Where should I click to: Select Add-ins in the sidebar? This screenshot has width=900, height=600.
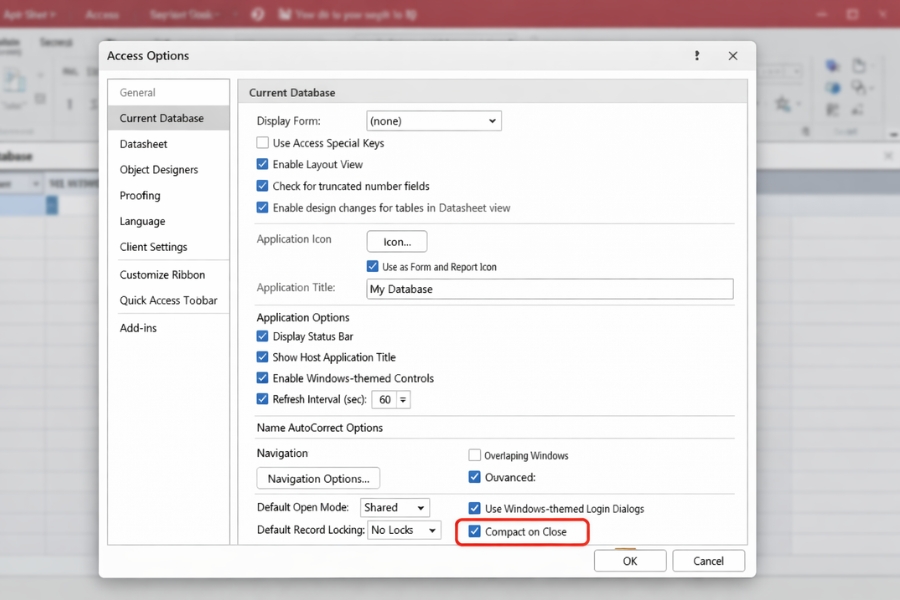click(138, 328)
